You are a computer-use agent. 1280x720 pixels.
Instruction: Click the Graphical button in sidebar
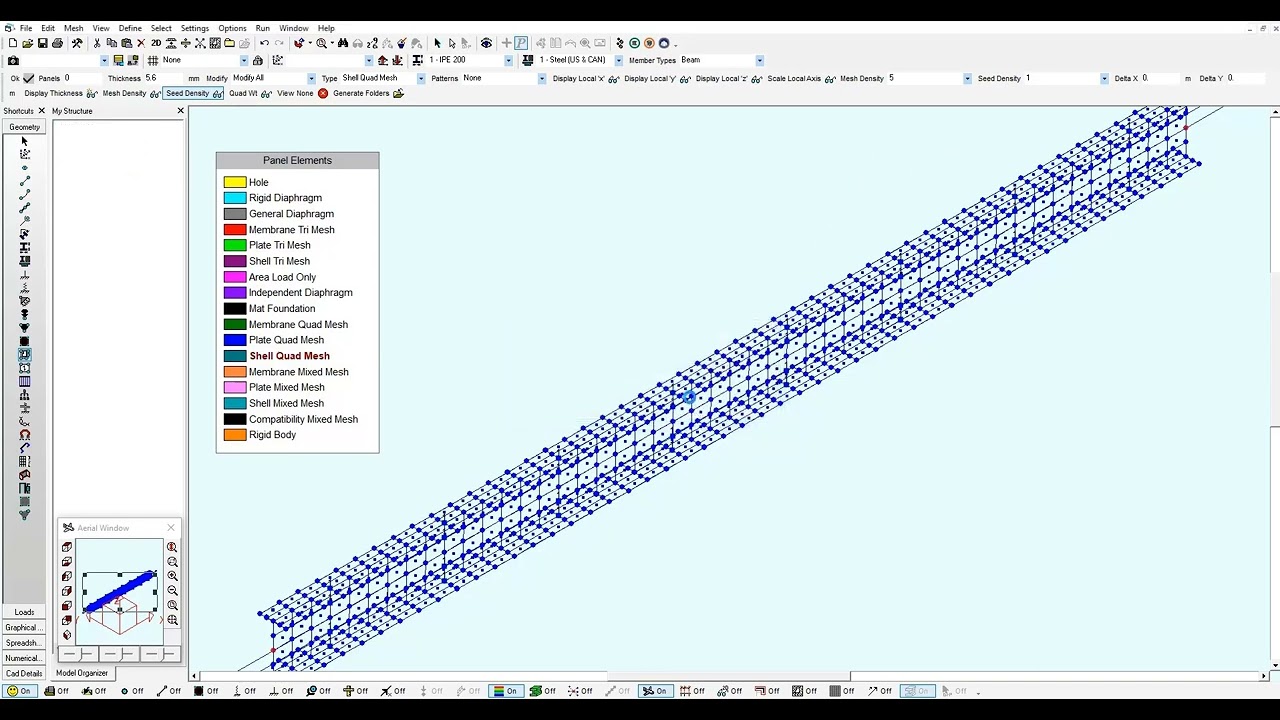(24, 628)
